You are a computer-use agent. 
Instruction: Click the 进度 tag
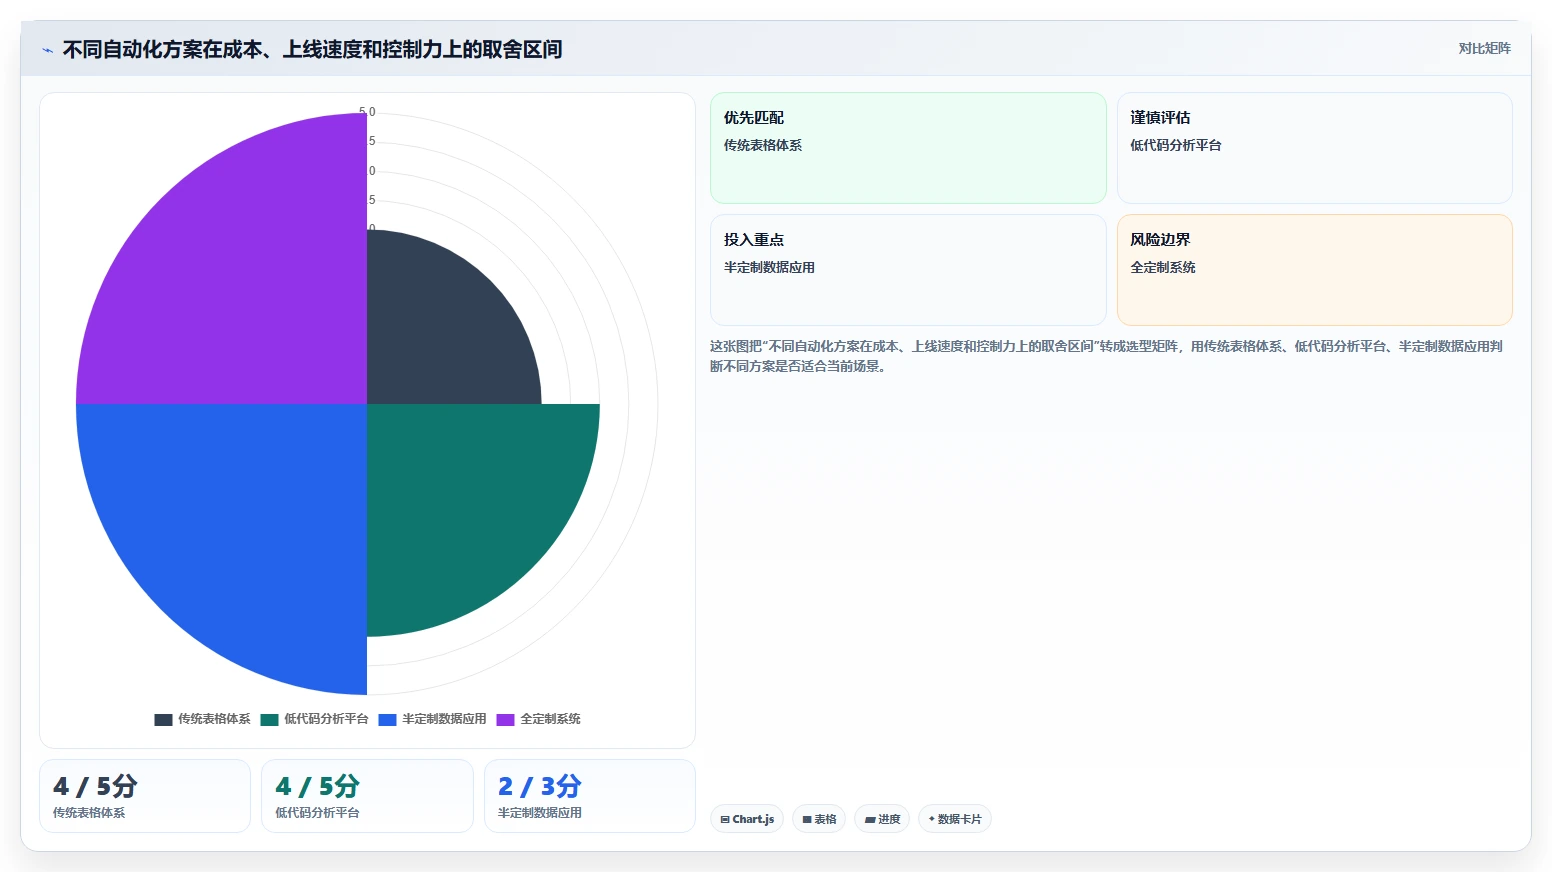click(882, 819)
